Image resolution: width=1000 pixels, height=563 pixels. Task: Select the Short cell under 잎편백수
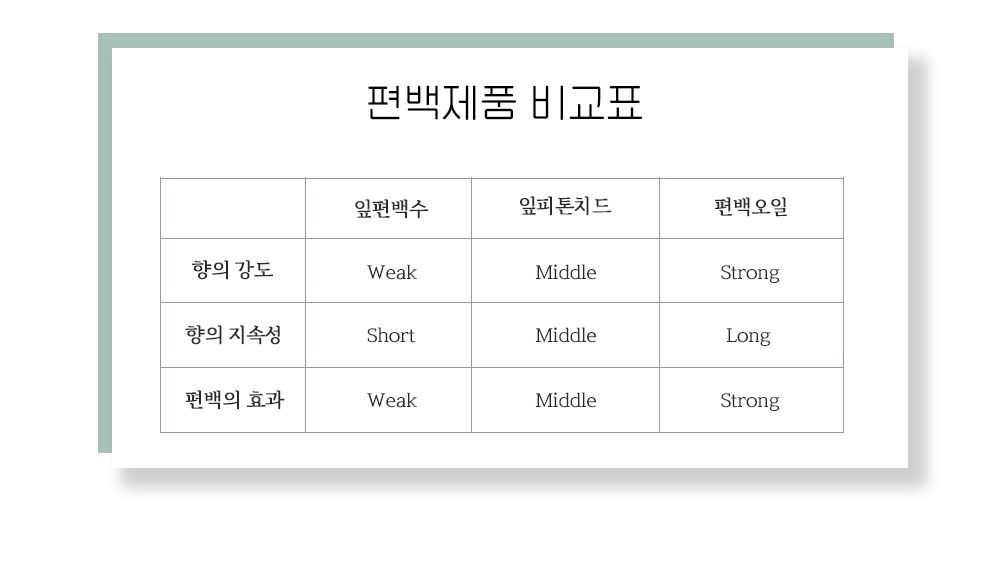click(388, 335)
